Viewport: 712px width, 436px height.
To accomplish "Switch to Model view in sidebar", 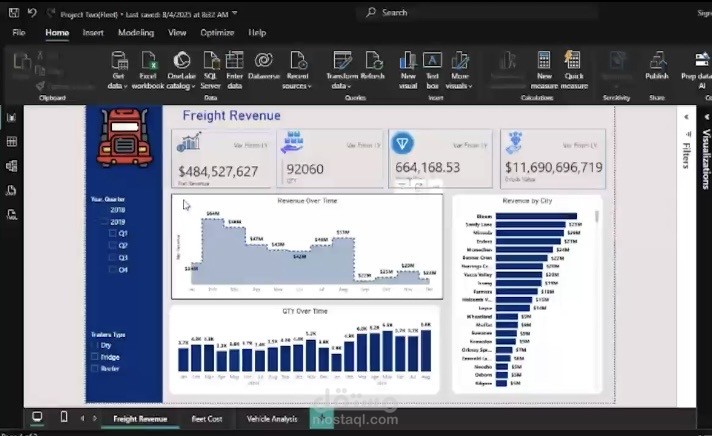I will tap(12, 166).
